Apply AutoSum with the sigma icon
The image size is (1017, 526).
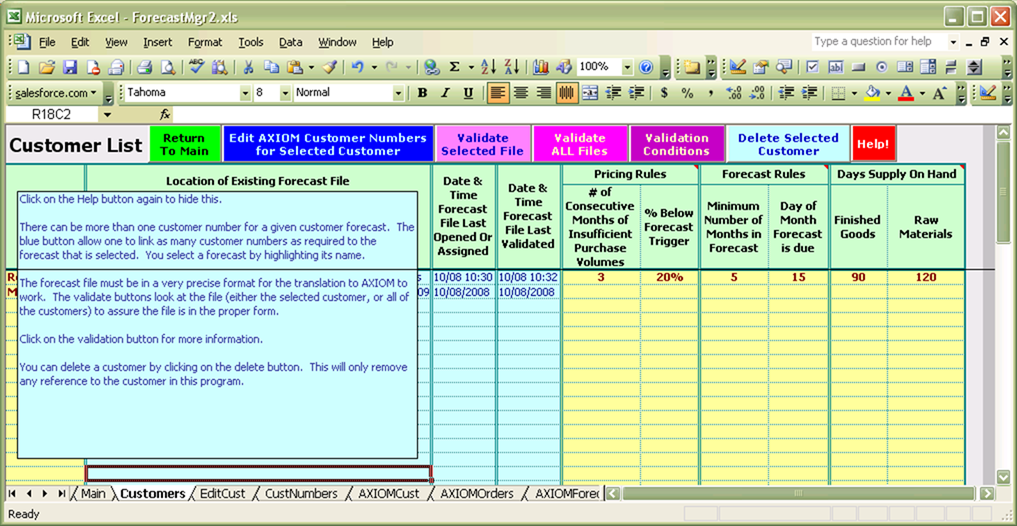click(x=455, y=67)
